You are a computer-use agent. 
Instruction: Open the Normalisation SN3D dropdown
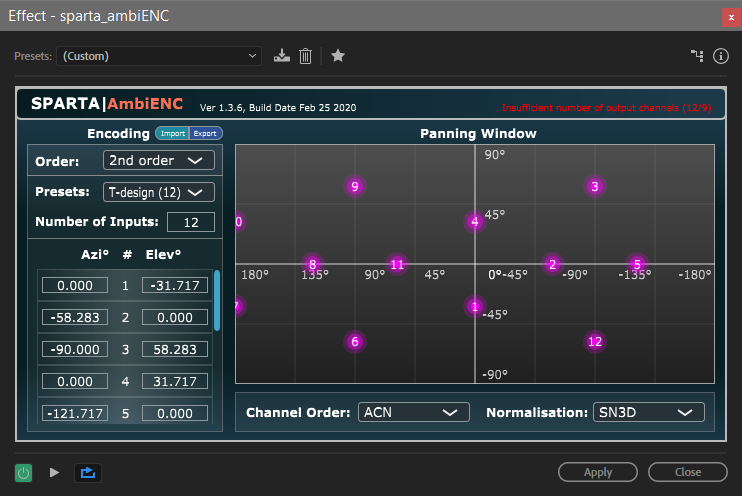(x=648, y=412)
